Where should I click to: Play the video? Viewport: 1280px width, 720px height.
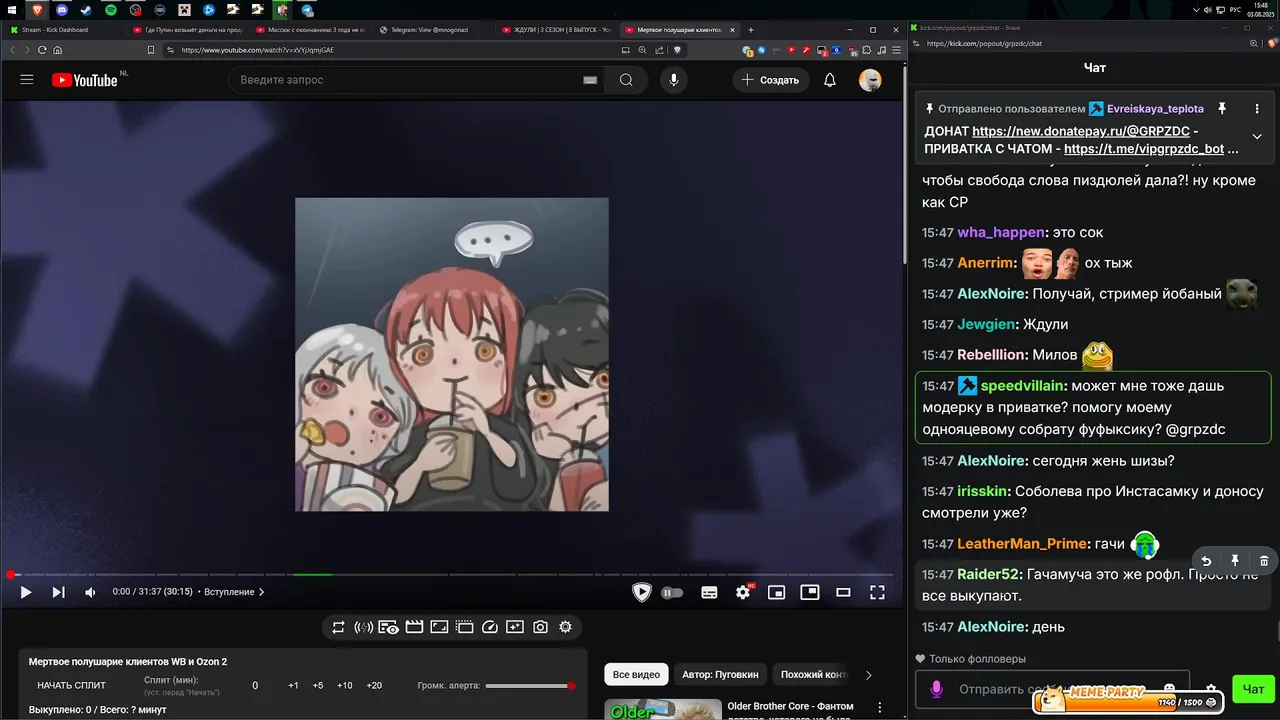(x=26, y=592)
